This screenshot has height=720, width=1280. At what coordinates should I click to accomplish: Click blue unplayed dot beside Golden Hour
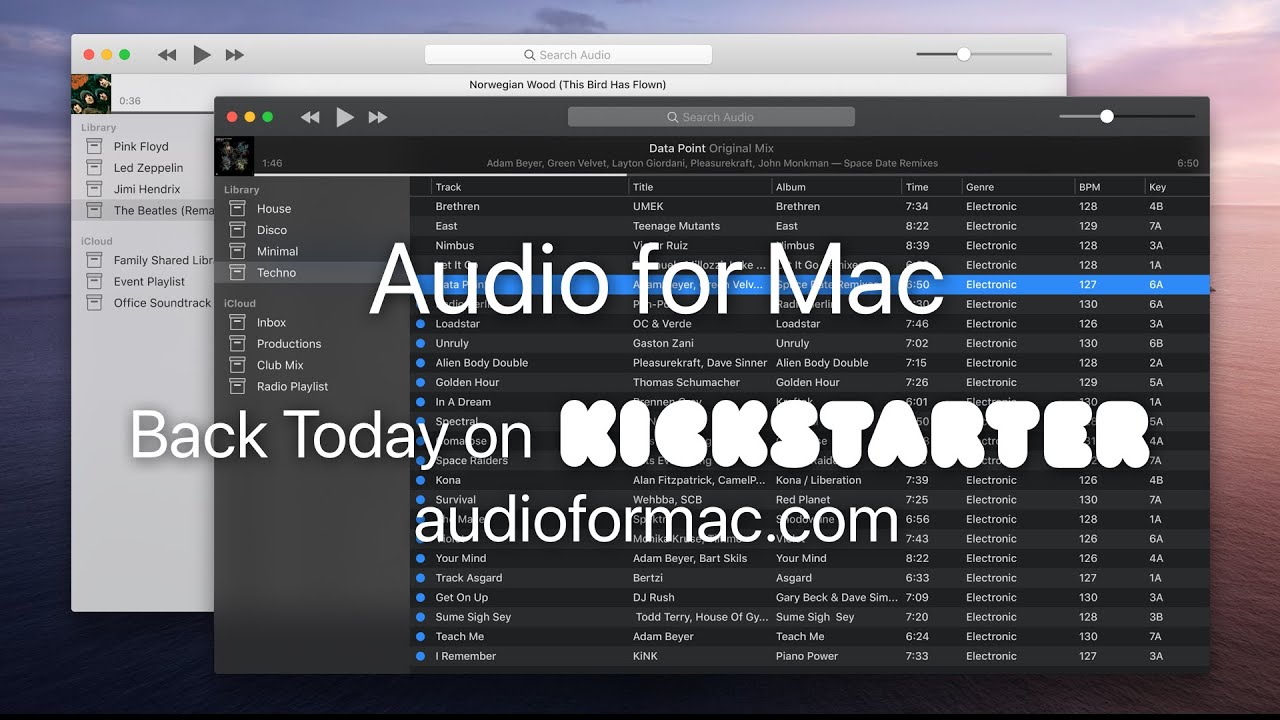pos(420,382)
